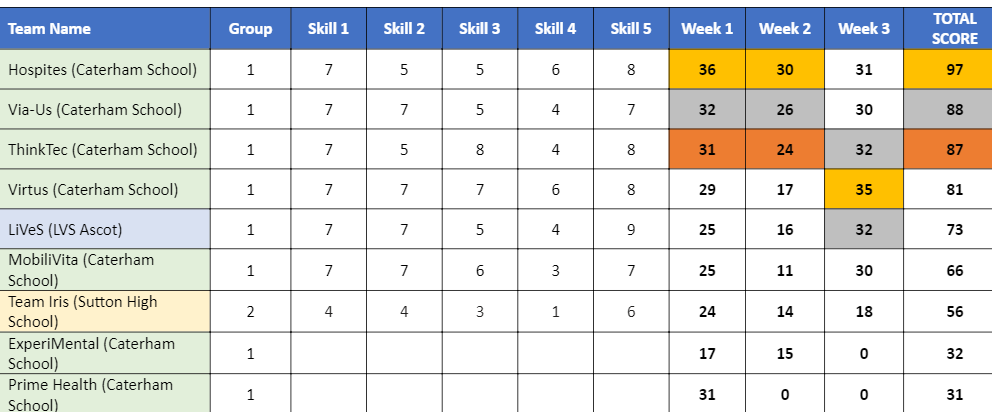This screenshot has width=992, height=412.
Task: Click Virtus gold Week 3 score 35
Action: [864, 189]
